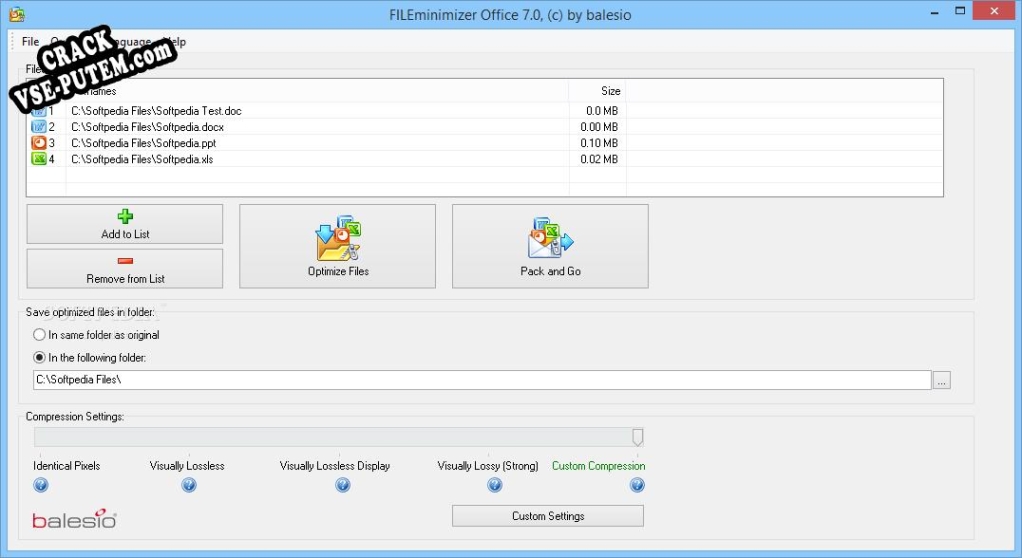Select row Softpedia Test.doc
This screenshot has height=558, width=1022.
(484, 111)
